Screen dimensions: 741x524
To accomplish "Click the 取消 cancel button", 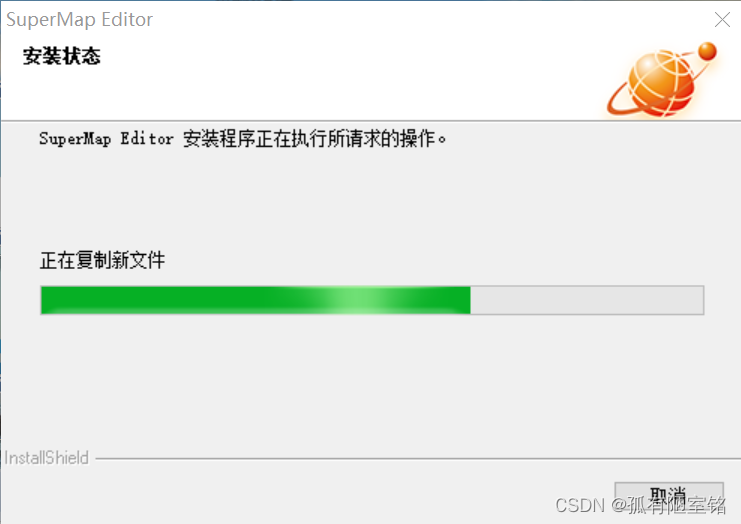I will click(x=669, y=496).
